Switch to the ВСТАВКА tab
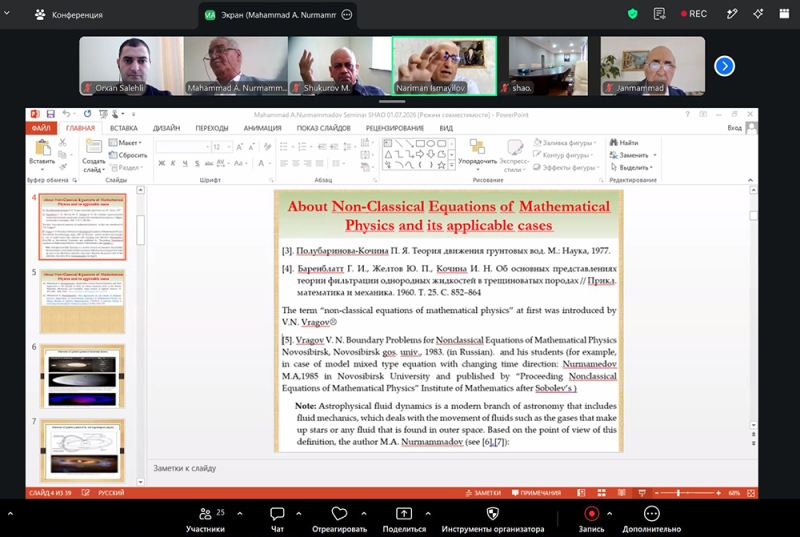 point(124,128)
